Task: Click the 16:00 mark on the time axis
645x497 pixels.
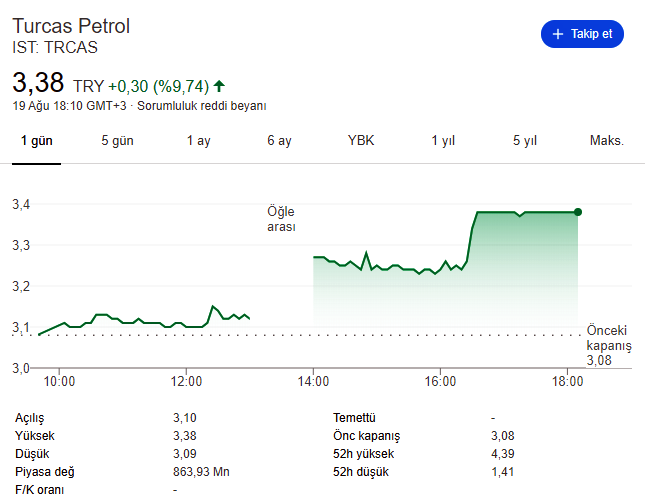Action: click(440, 381)
